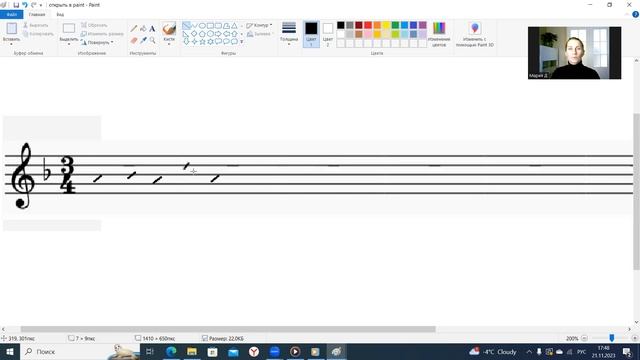
Task: Click the weather widget showing -4°C Cloudy
Action: click(x=493, y=351)
